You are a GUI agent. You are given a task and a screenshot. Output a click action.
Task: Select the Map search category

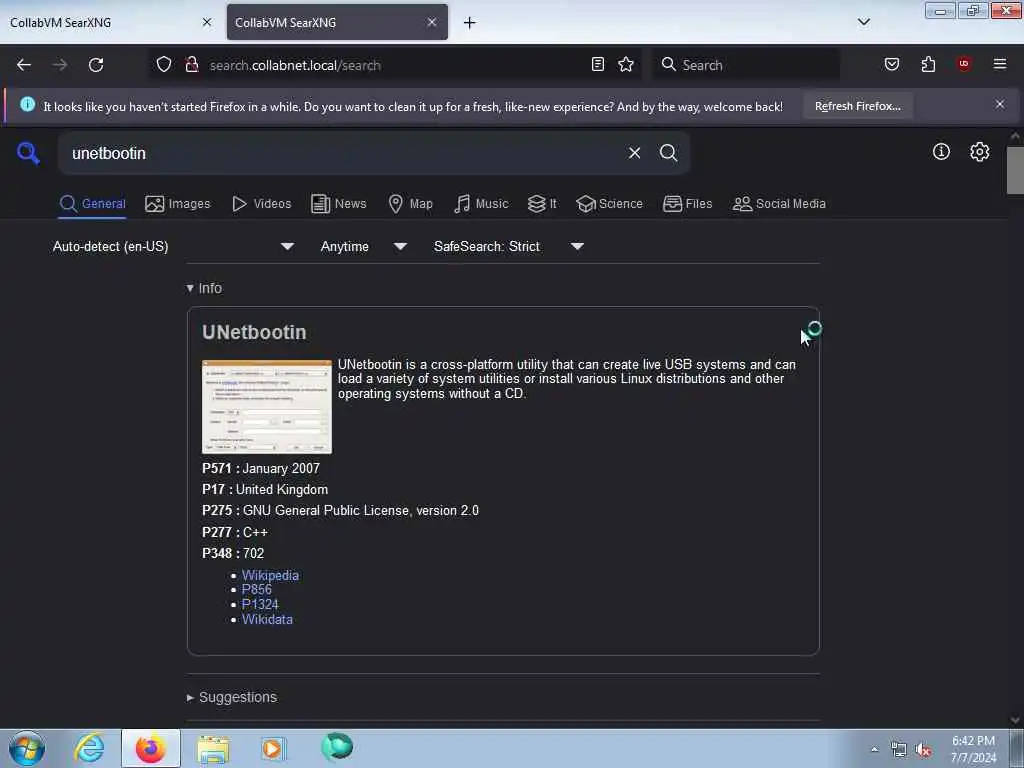coord(410,204)
